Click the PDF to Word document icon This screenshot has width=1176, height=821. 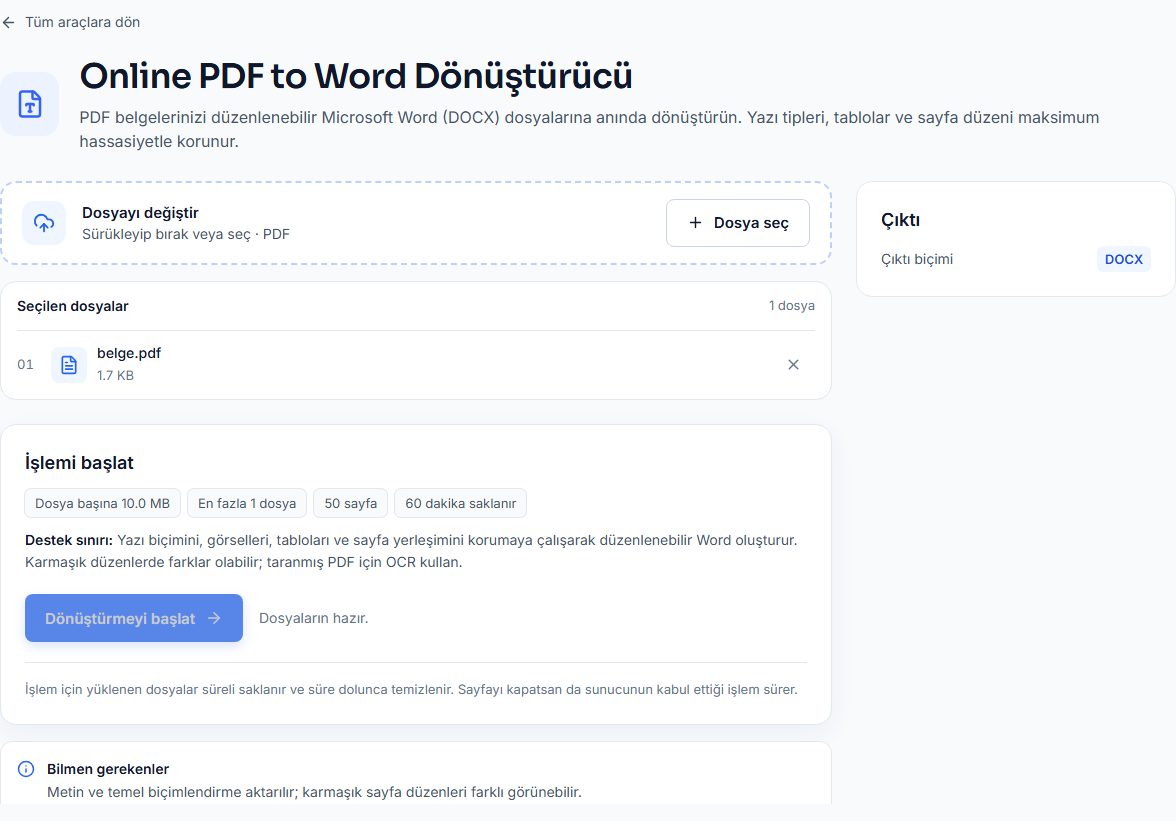point(30,104)
